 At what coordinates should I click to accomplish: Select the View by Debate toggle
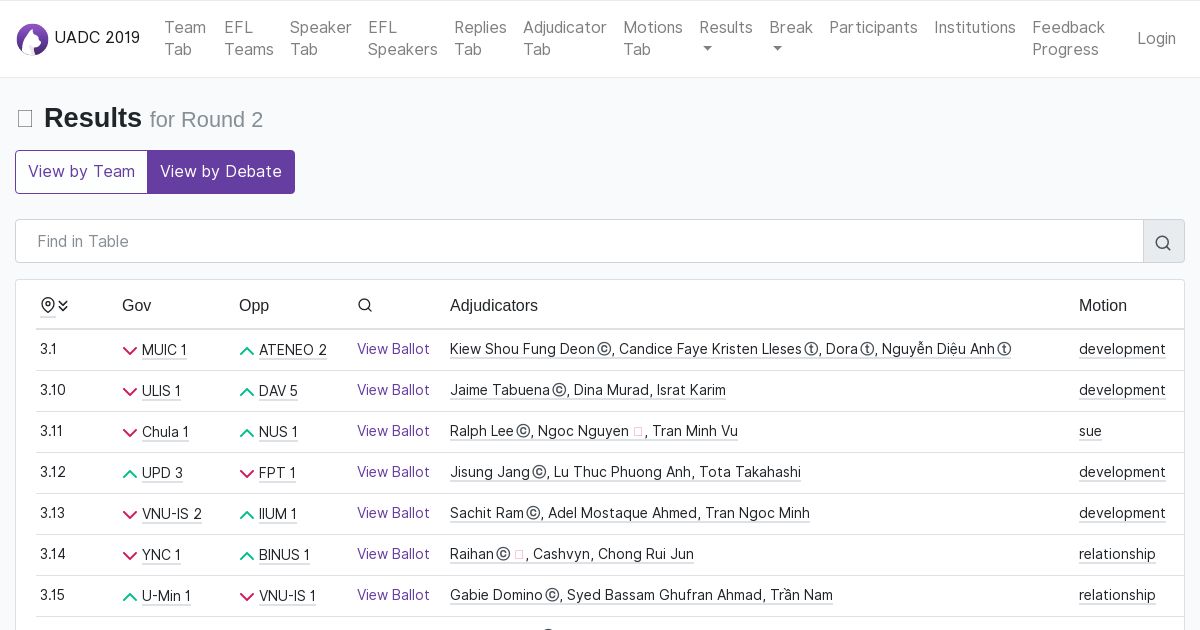click(221, 172)
